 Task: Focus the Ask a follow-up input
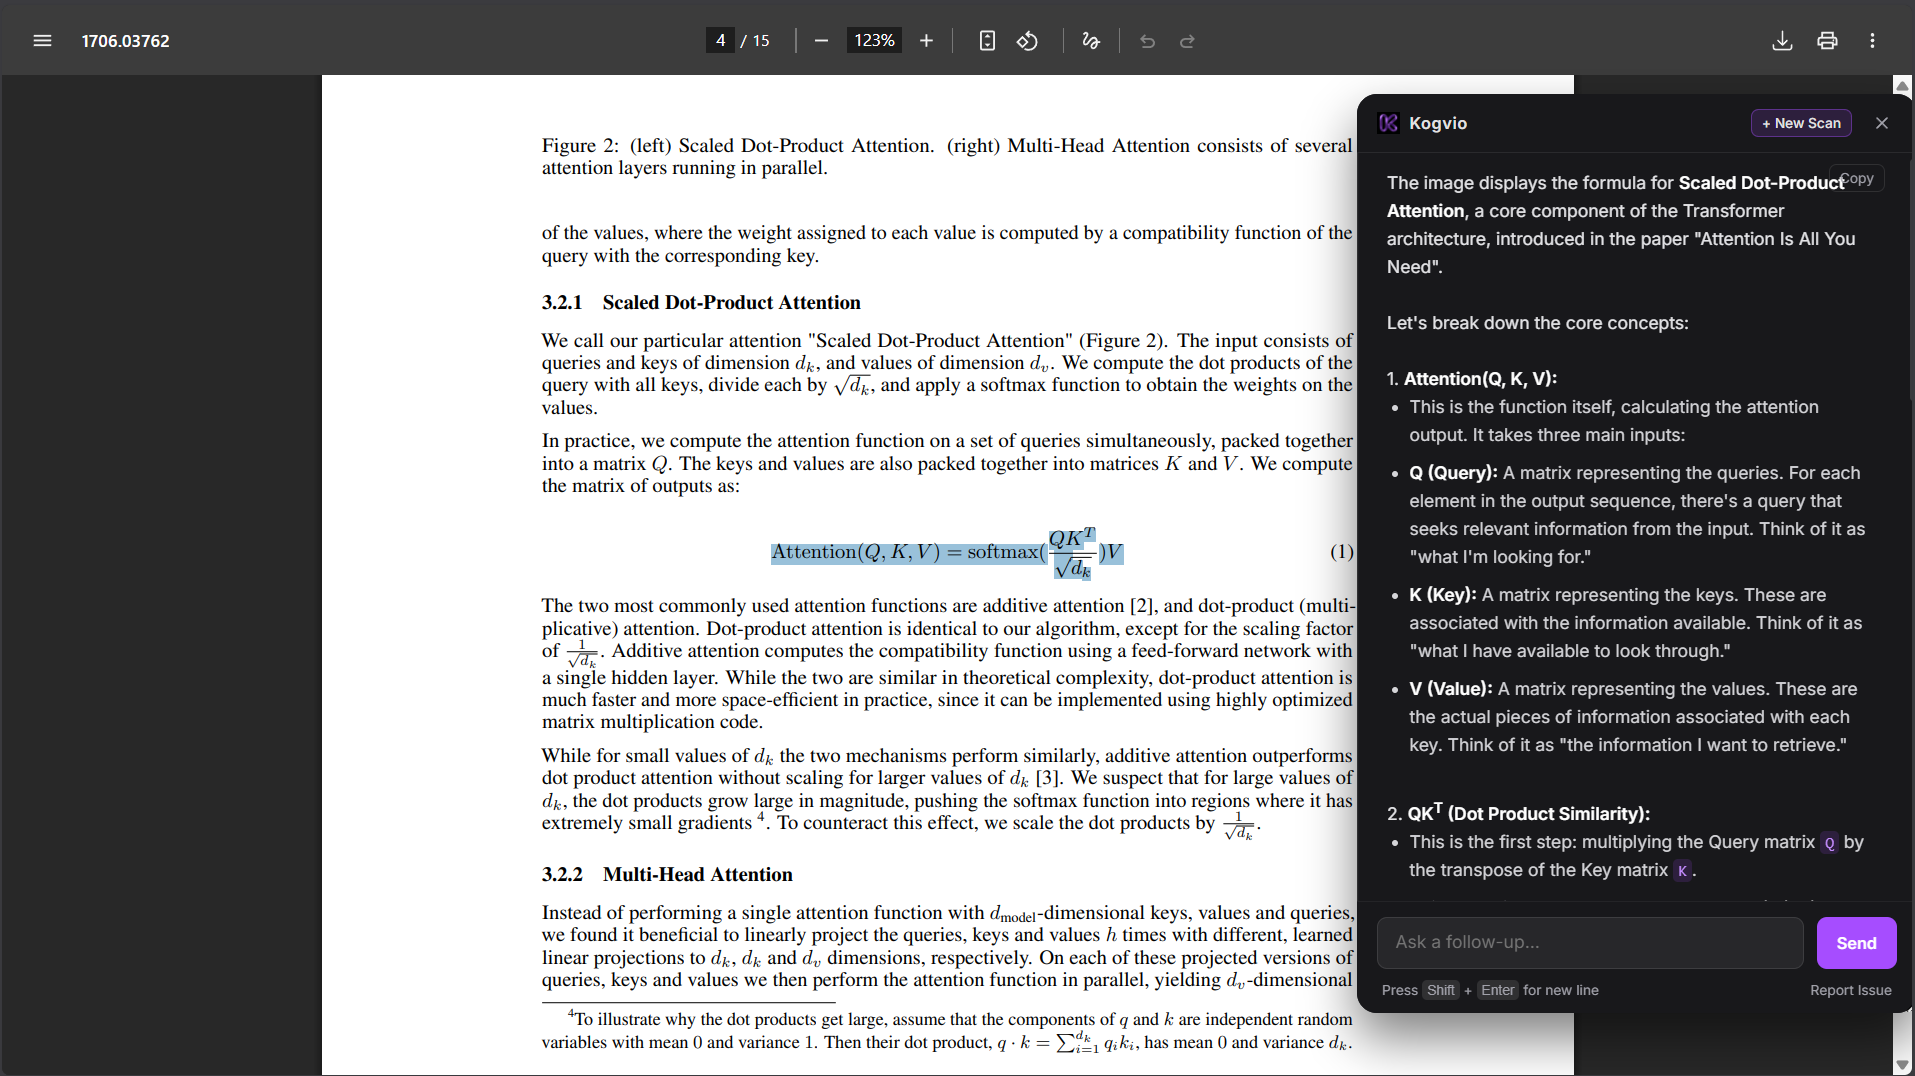pyautogui.click(x=1590, y=943)
